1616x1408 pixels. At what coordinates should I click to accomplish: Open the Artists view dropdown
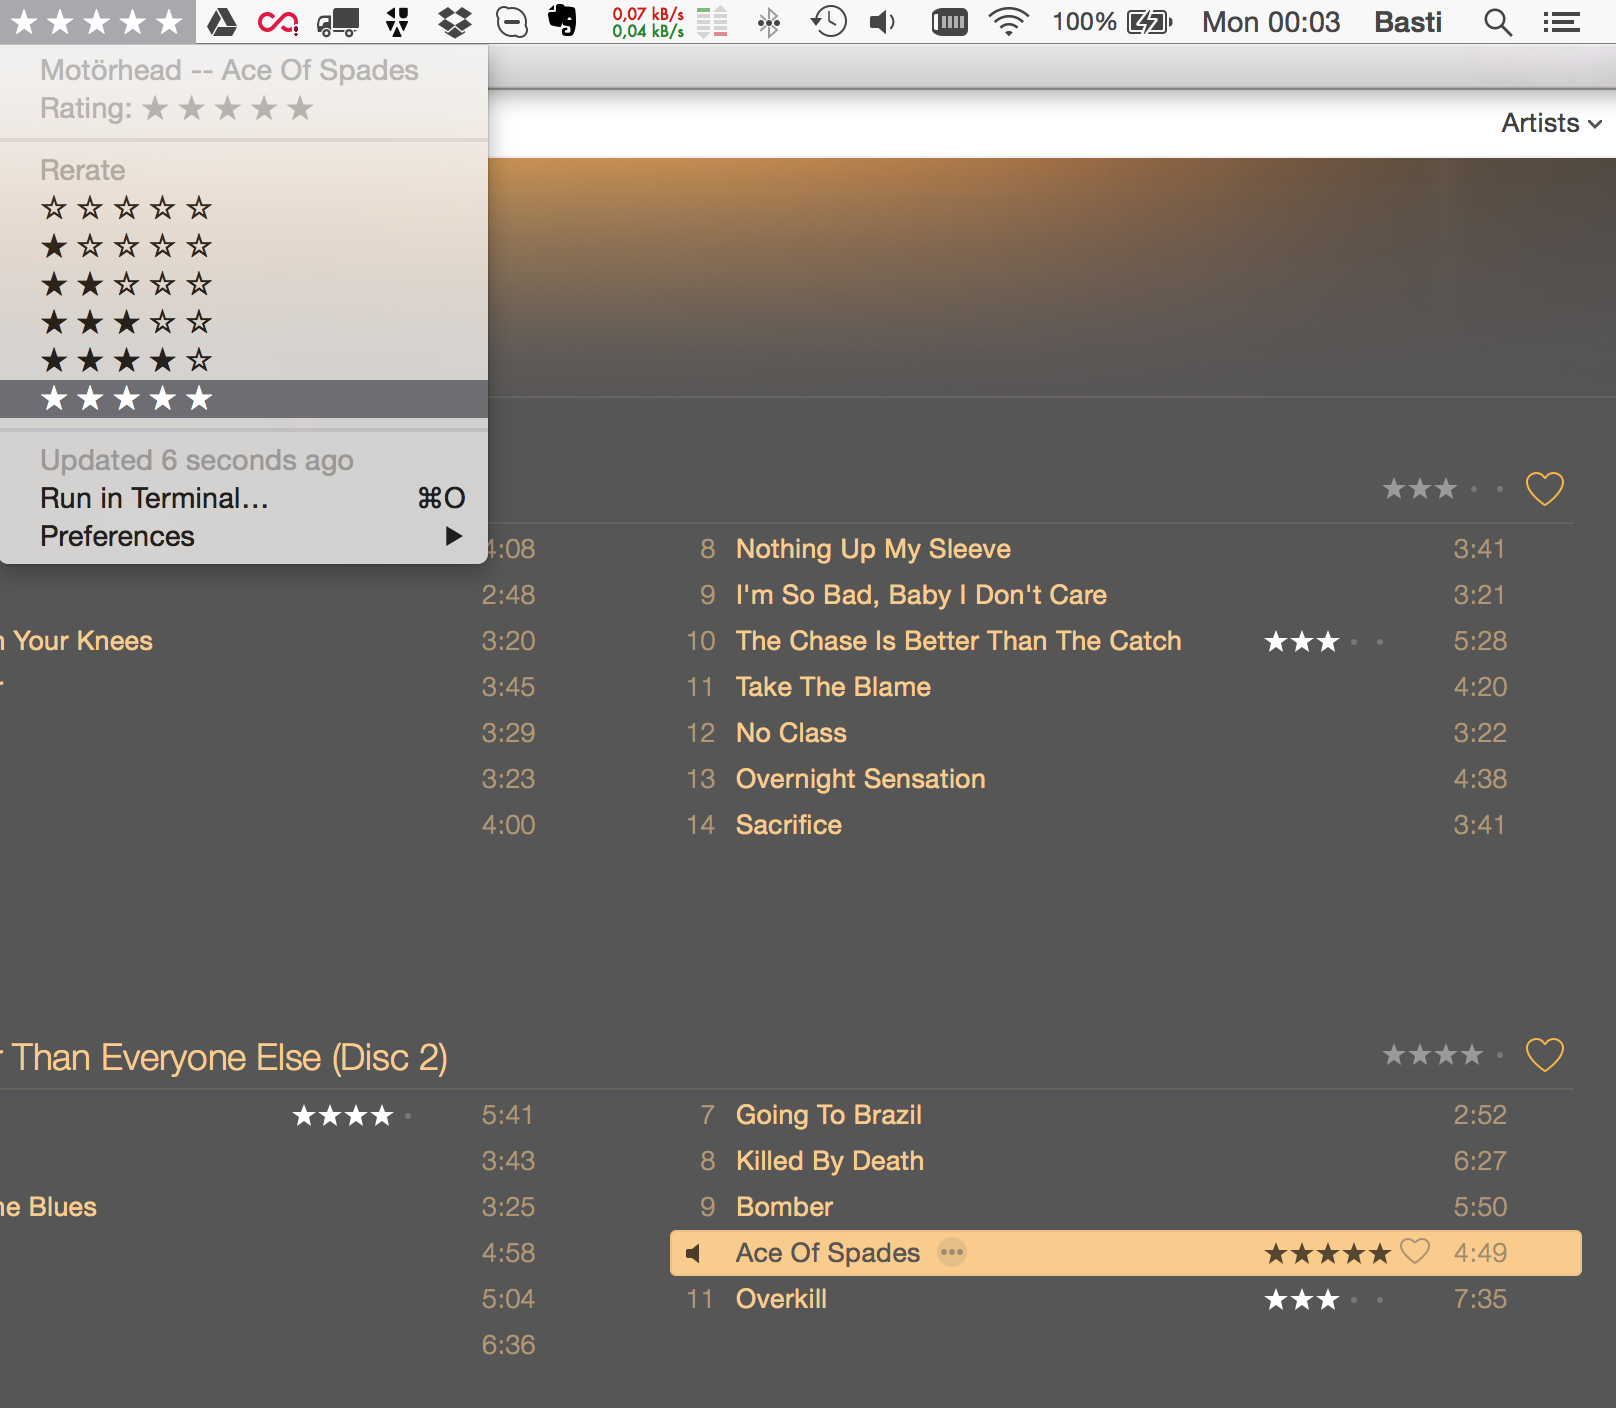[1551, 123]
